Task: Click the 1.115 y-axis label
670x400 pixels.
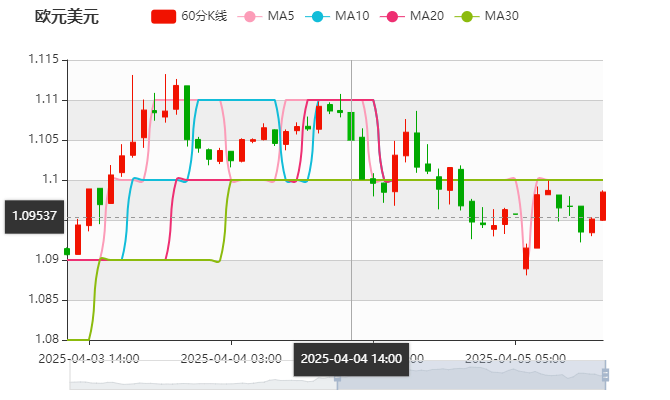Action: coord(42,60)
